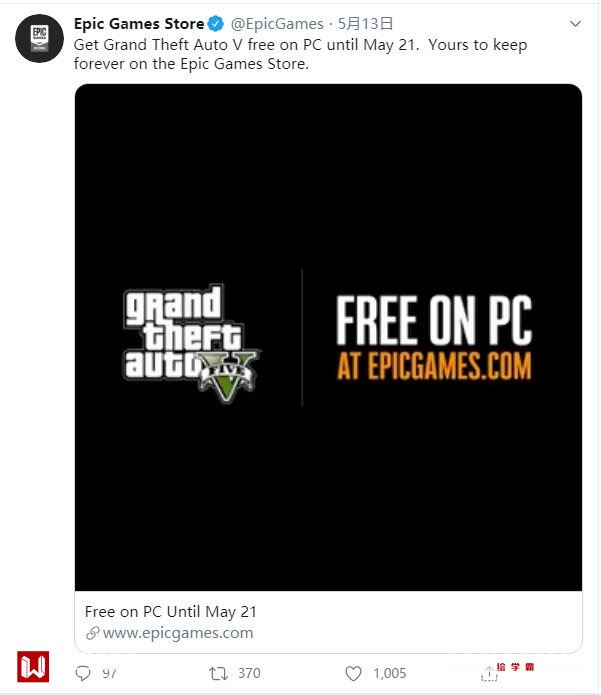The width and height of the screenshot is (601, 695).
Task: Click the red W logo watermark
Action: (33, 667)
